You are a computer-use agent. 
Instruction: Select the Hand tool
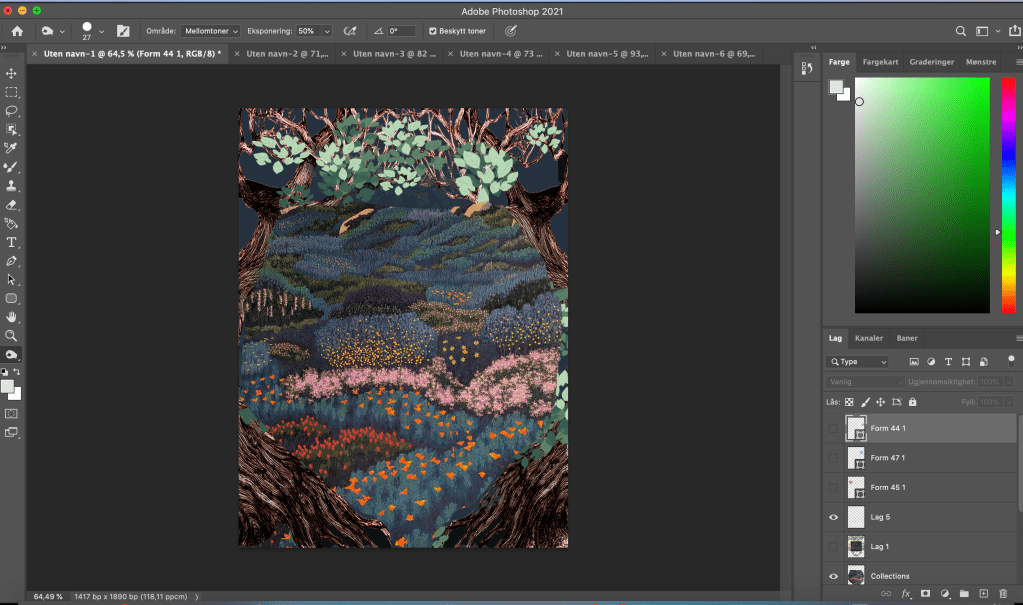tap(12, 317)
